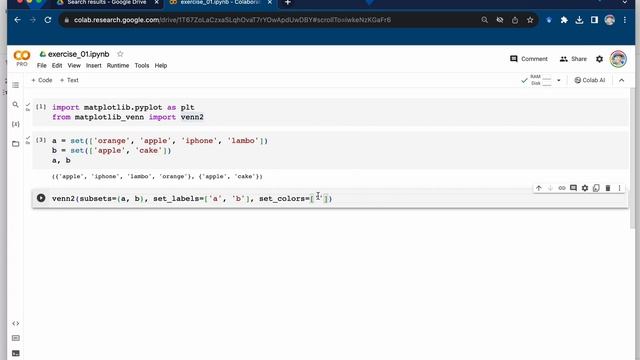Go back in browser history
Image resolution: width=640 pixels, height=360 pixels.
(17, 20)
